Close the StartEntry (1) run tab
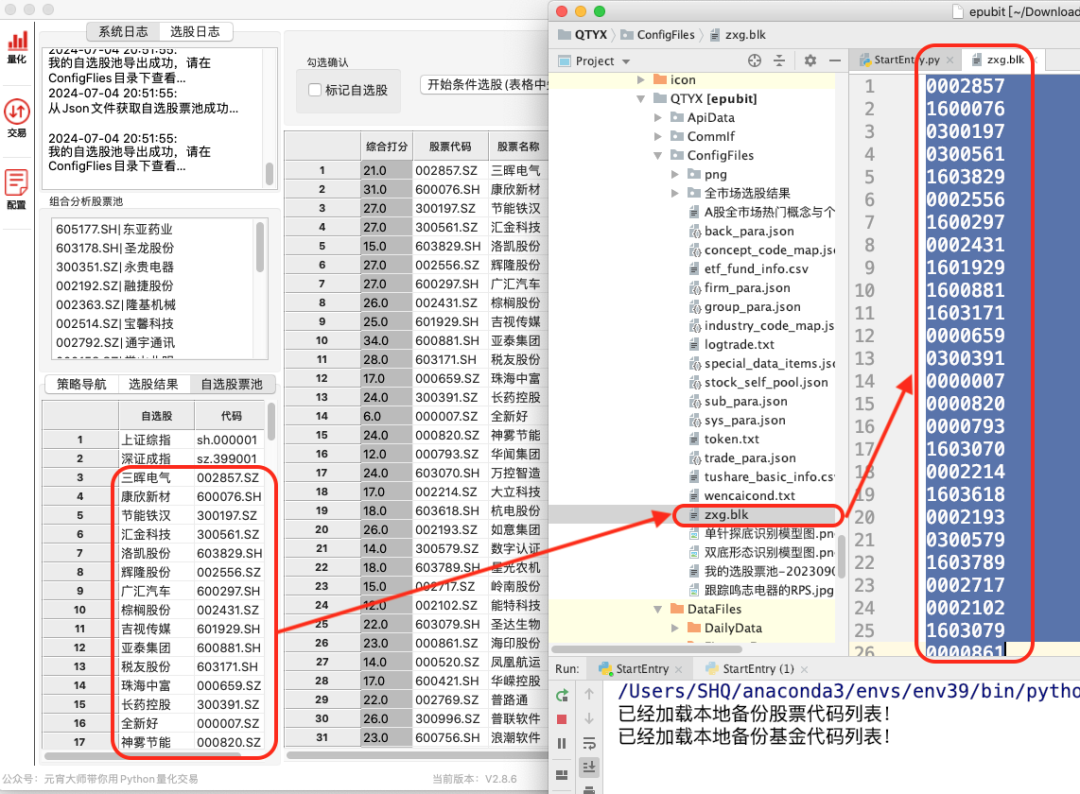The image size is (1080, 794). pyautogui.click(x=804, y=669)
